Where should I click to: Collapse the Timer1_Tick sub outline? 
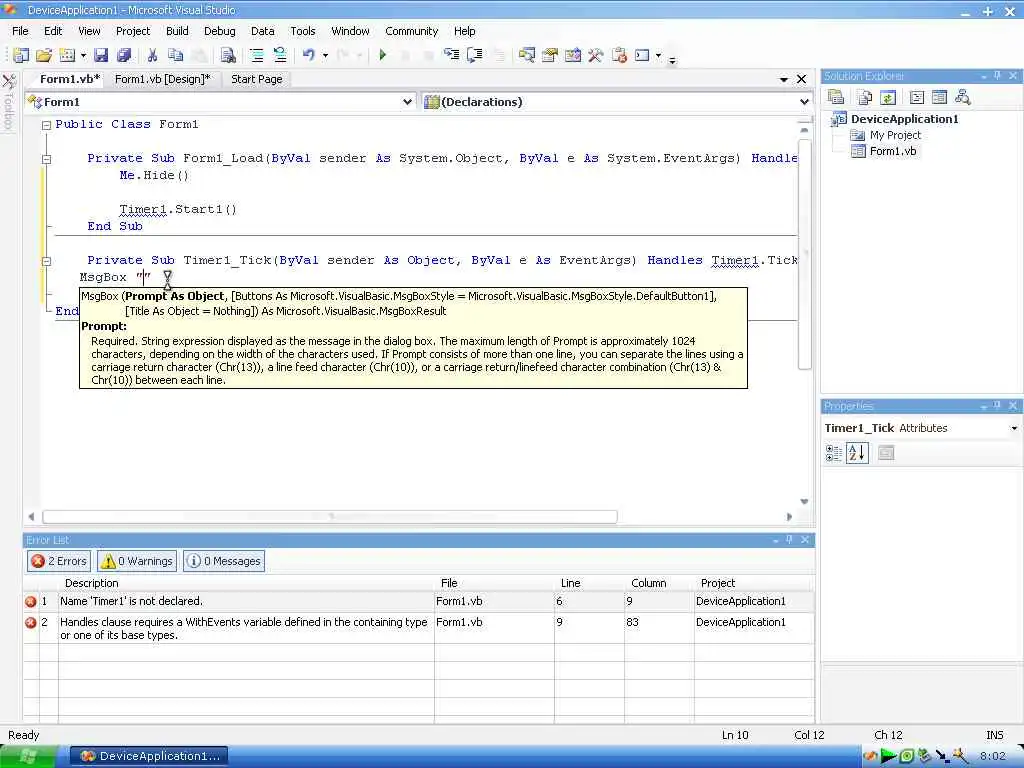click(46, 261)
